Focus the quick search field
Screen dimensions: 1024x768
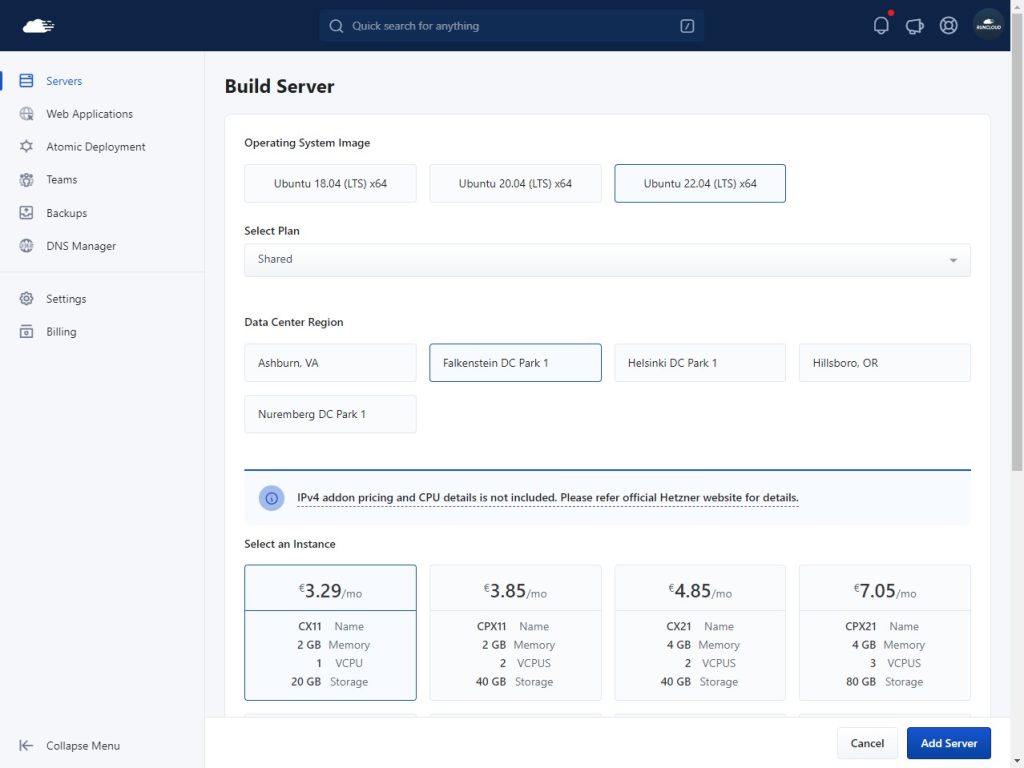510,26
